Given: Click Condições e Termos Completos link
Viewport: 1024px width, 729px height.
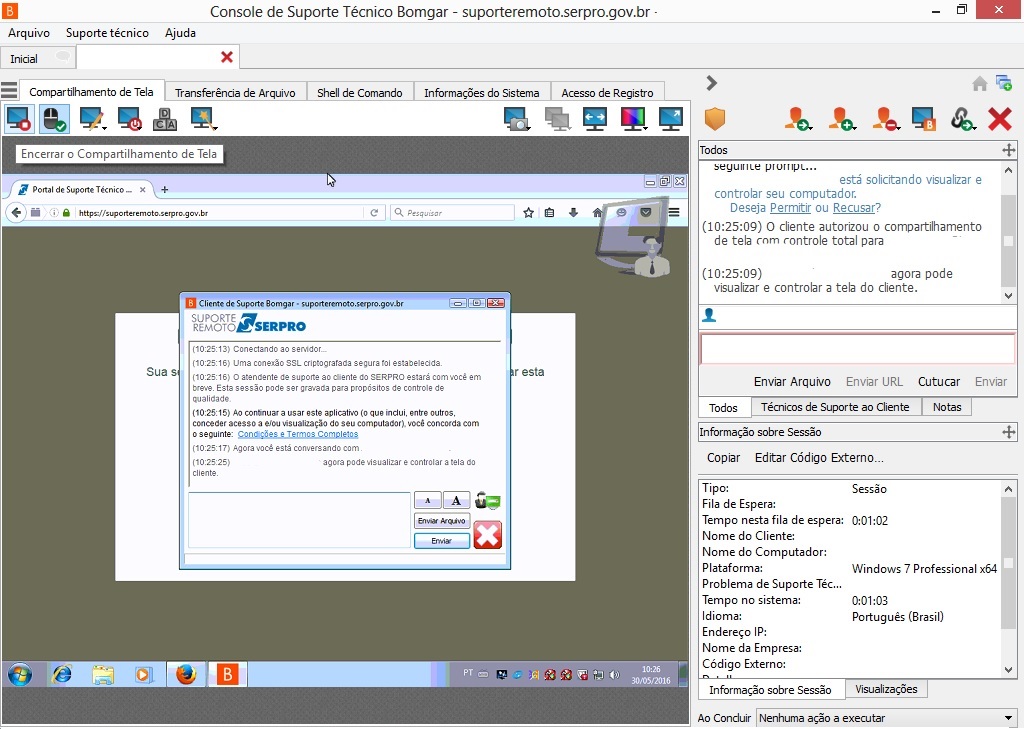Looking at the screenshot, I should (x=298, y=434).
